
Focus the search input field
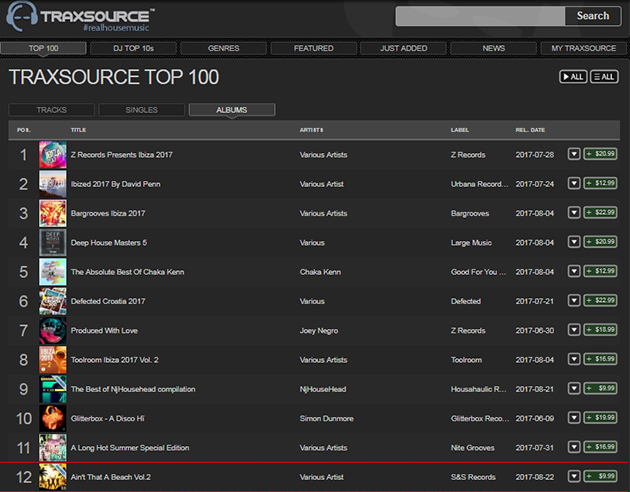(x=480, y=16)
